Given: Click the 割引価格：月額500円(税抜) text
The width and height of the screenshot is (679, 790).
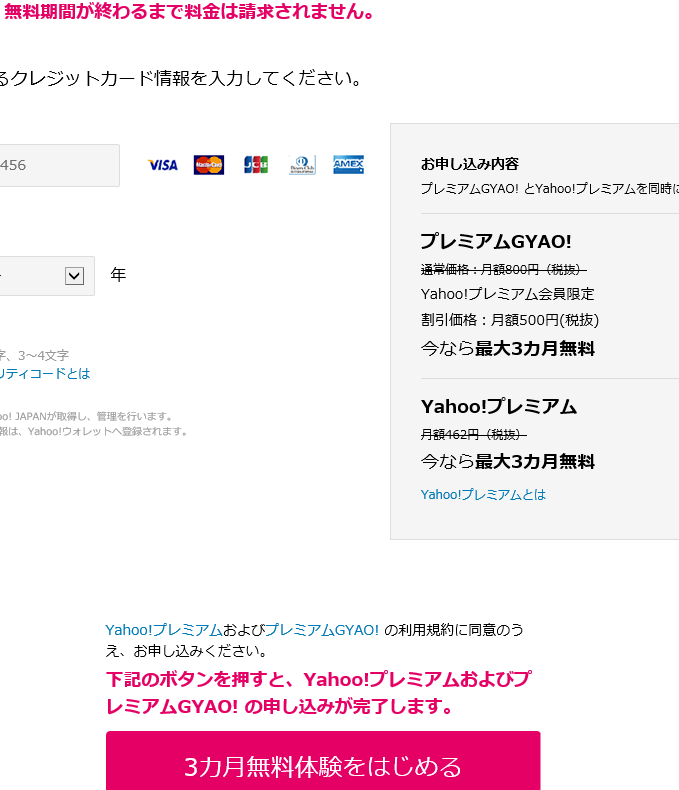Looking at the screenshot, I should (x=510, y=320).
